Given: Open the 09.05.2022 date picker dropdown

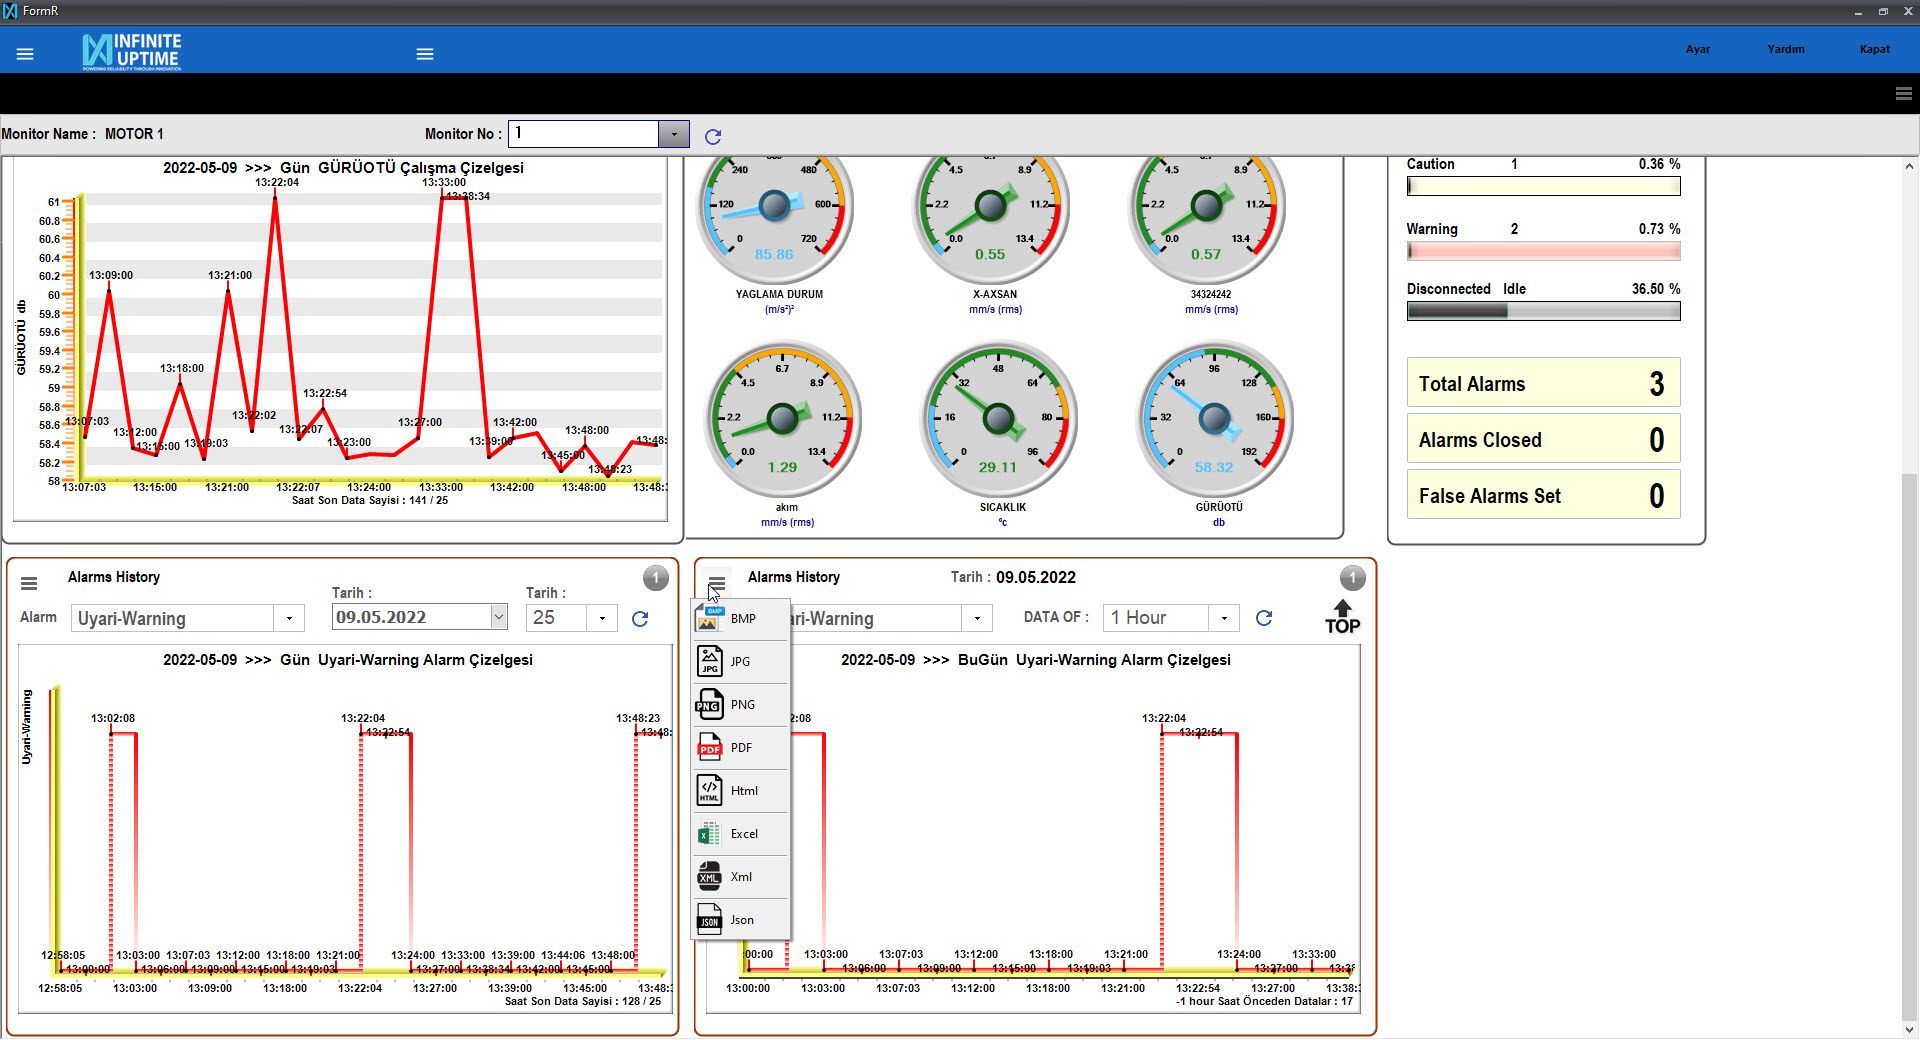Looking at the screenshot, I should pyautogui.click(x=499, y=617).
